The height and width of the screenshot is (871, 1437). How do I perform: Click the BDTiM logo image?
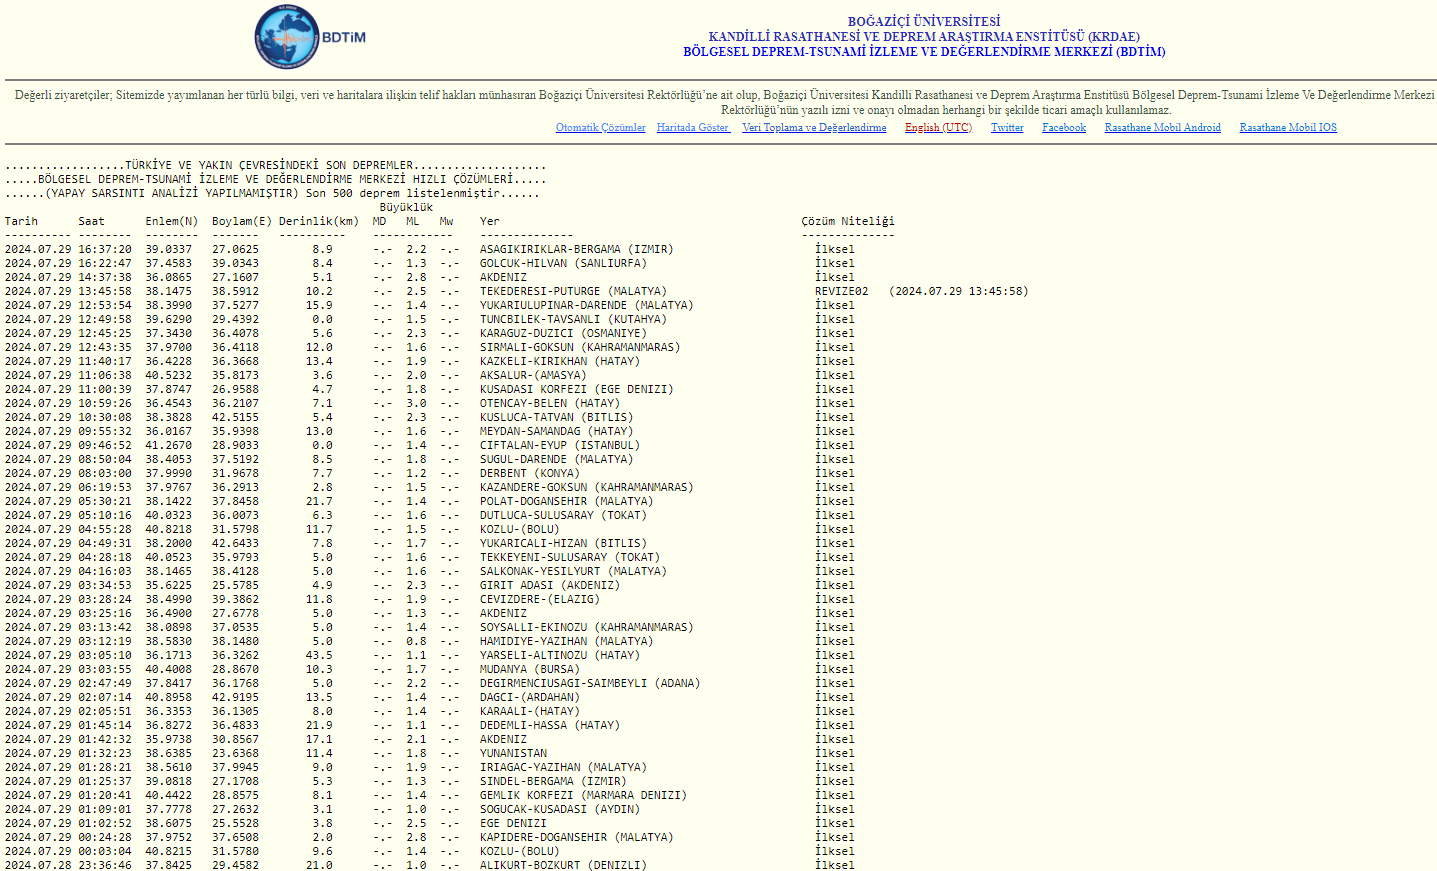pyautogui.click(x=310, y=37)
